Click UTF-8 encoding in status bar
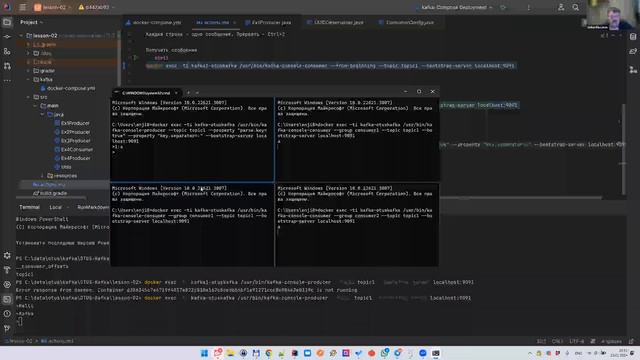Screen dimensions: 640x360 pyautogui.click(x=576, y=341)
